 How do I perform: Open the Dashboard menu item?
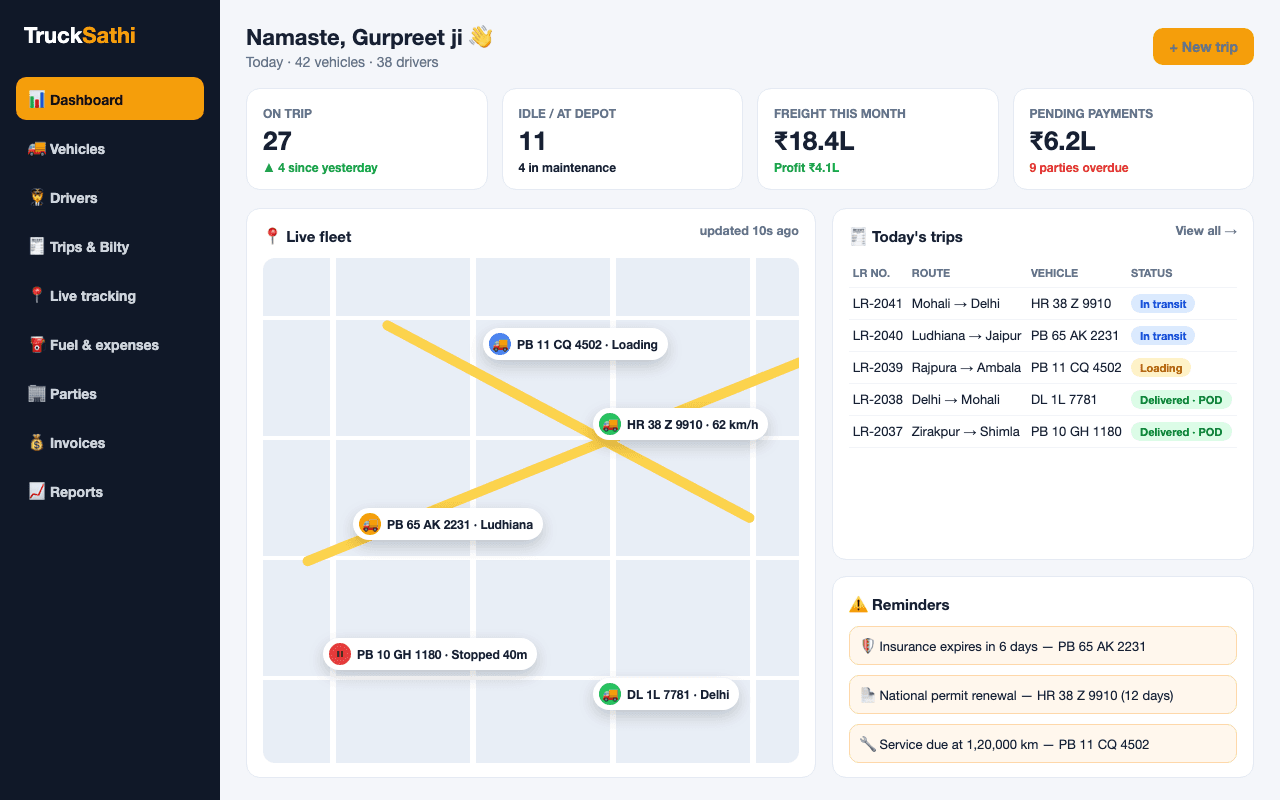coord(110,99)
